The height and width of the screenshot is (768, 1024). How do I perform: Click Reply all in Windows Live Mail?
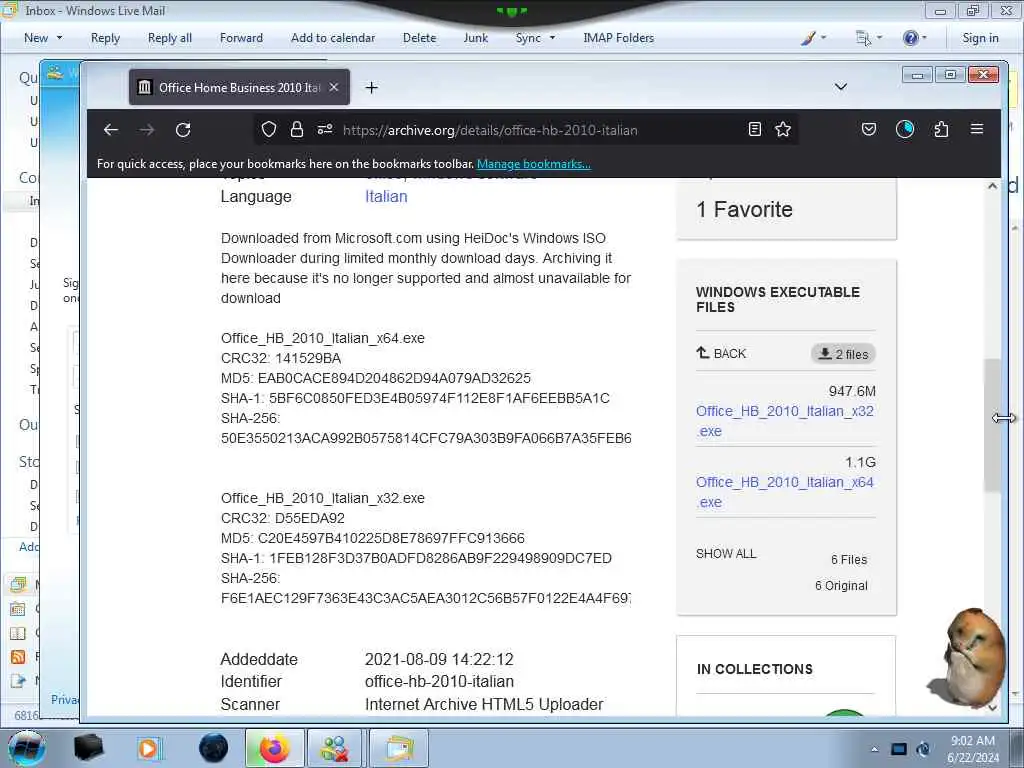(170, 38)
